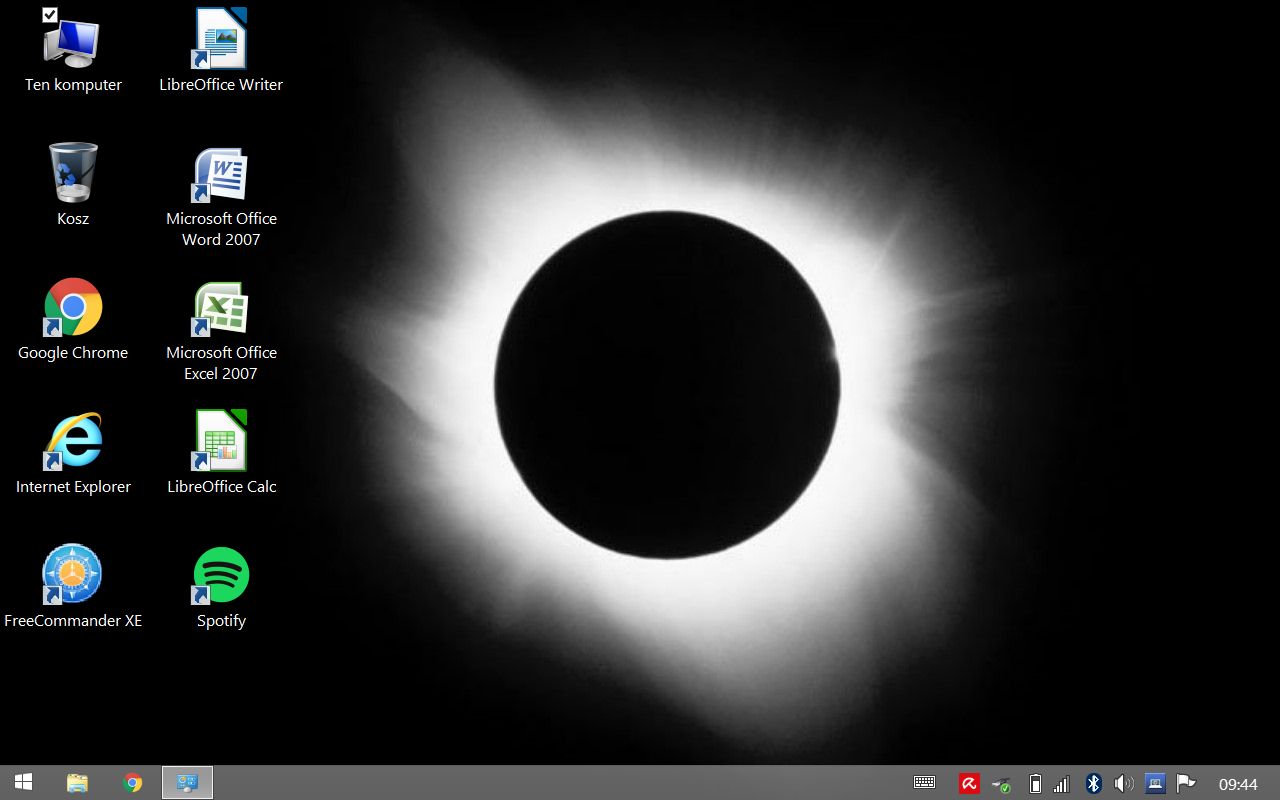This screenshot has width=1280, height=800.
Task: Open the touch keyboard tray icon
Action: click(924, 783)
